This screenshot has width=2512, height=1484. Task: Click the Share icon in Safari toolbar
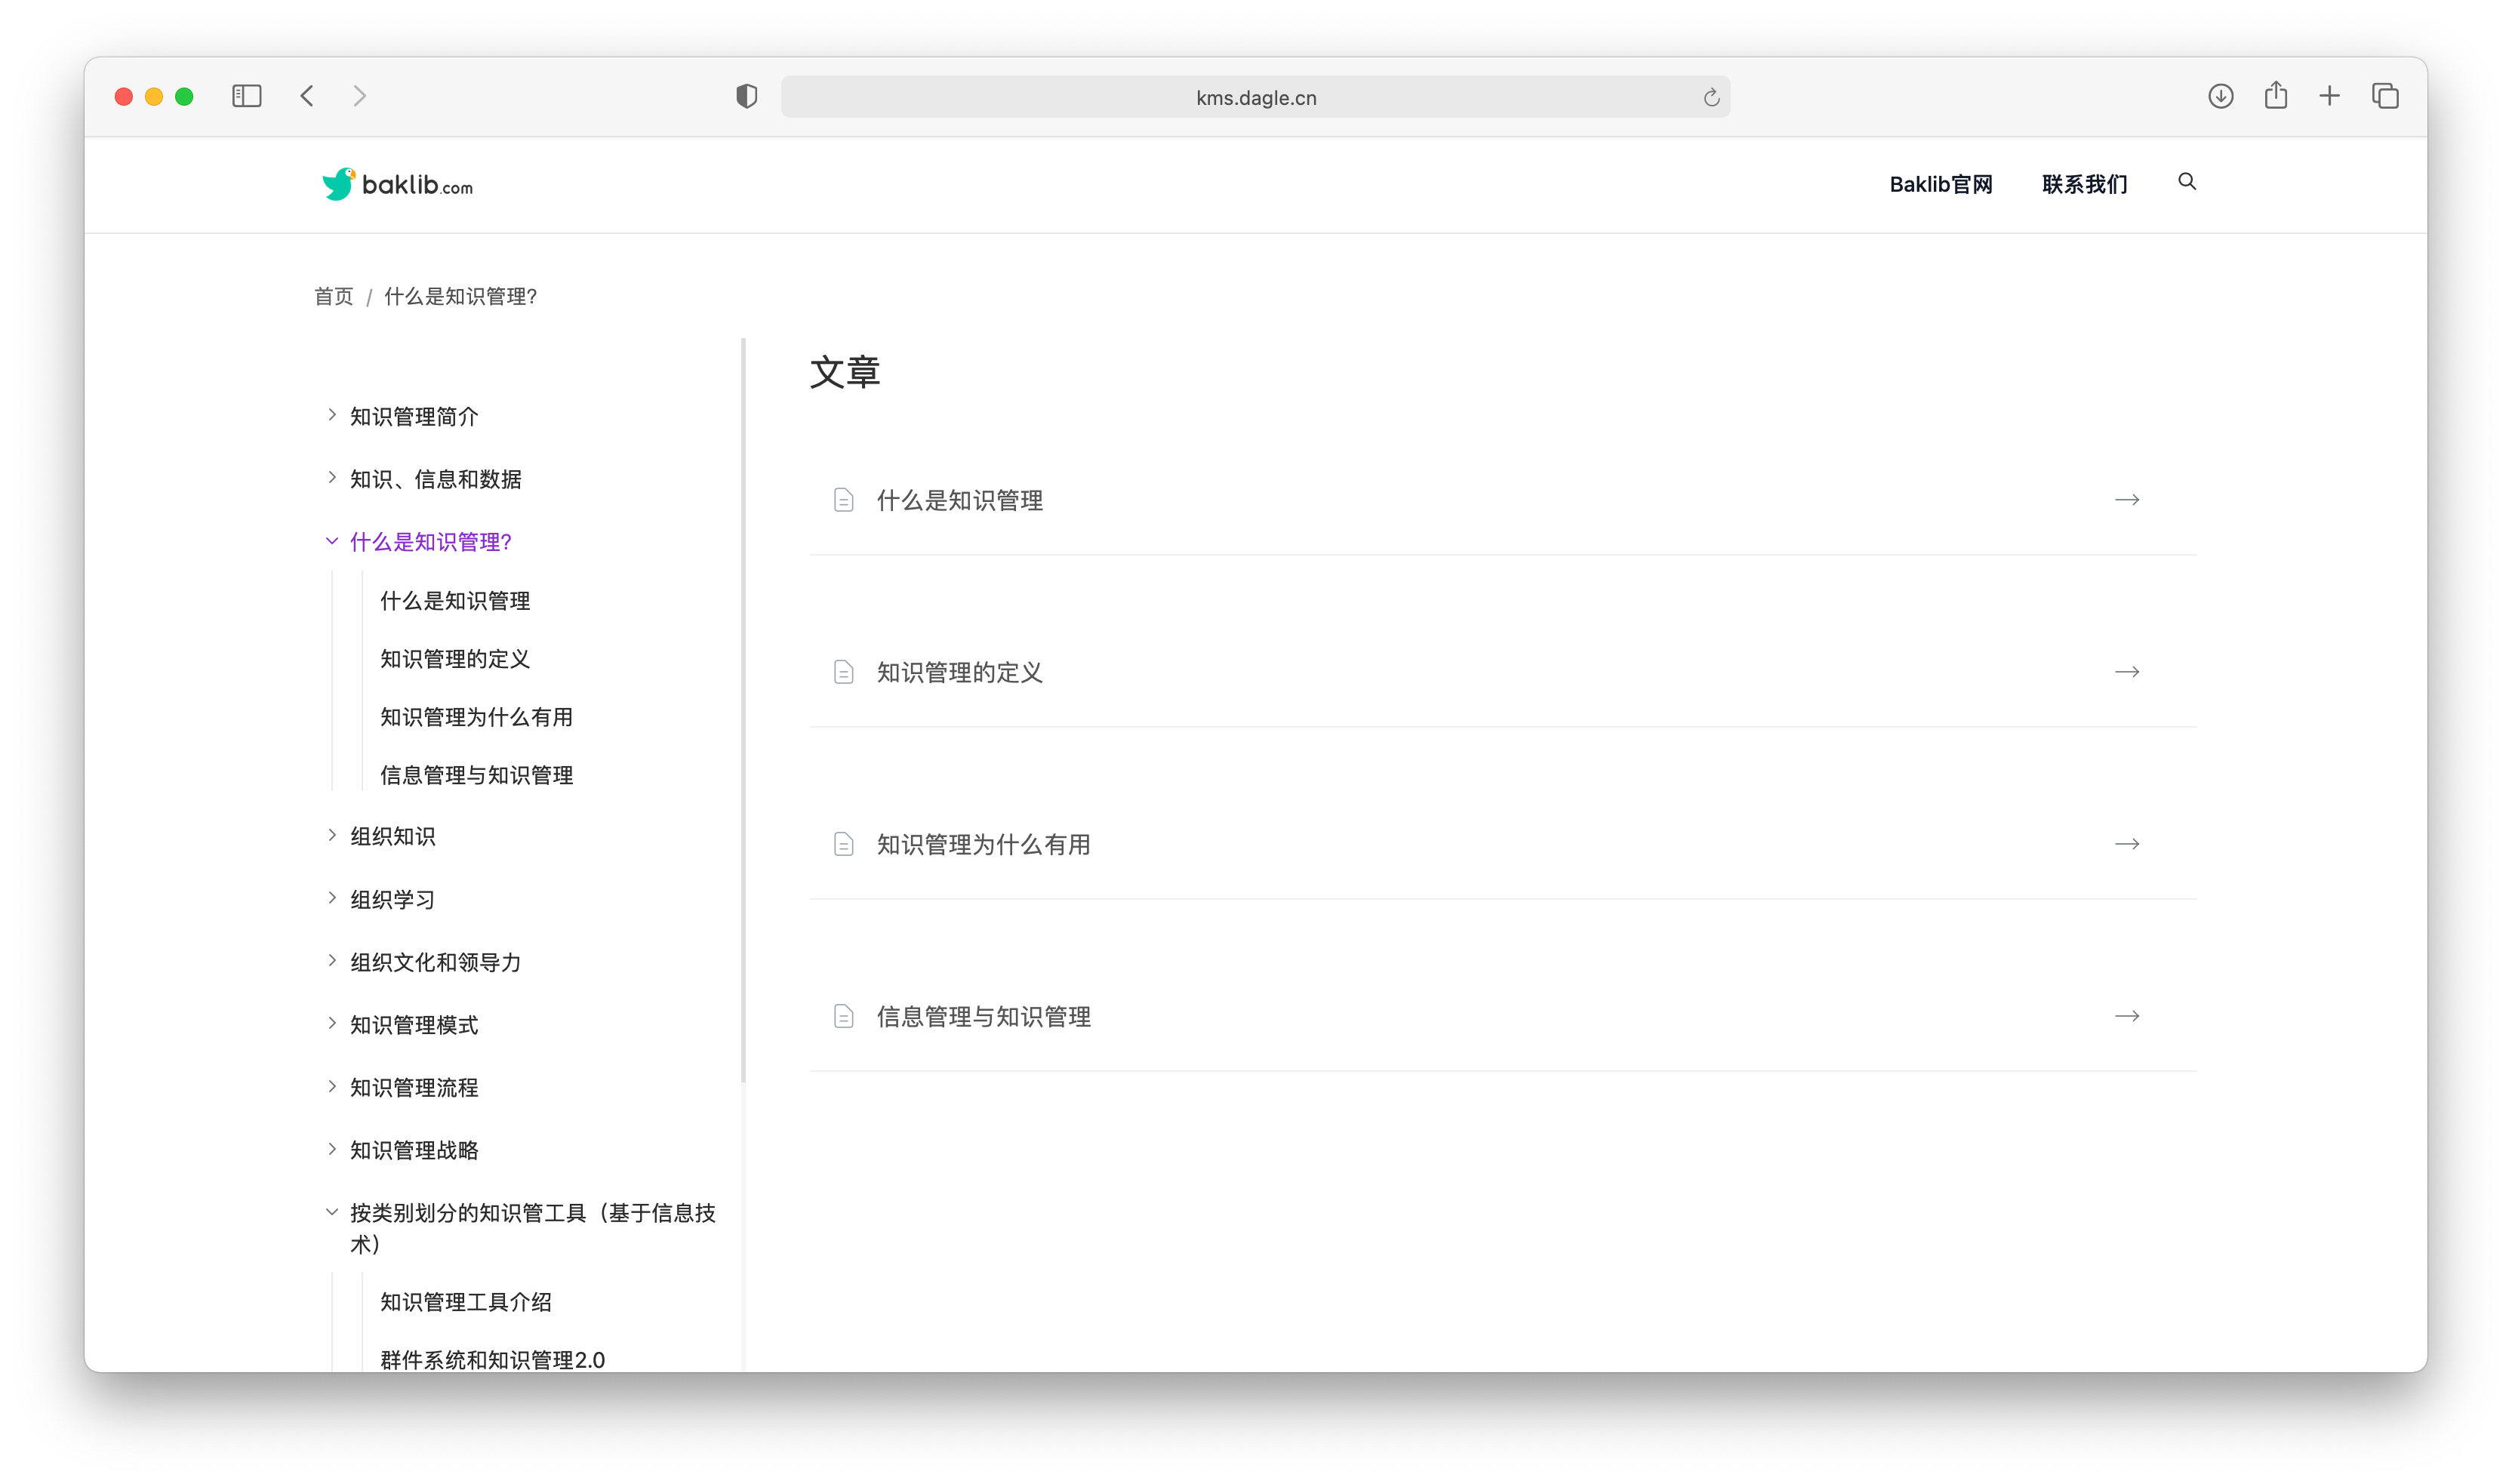pyautogui.click(x=2276, y=95)
